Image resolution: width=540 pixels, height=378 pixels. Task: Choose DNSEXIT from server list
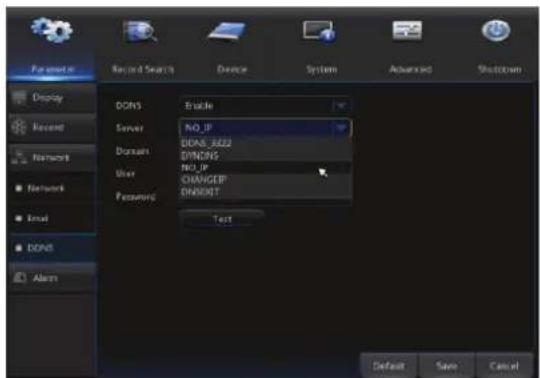tap(266, 192)
